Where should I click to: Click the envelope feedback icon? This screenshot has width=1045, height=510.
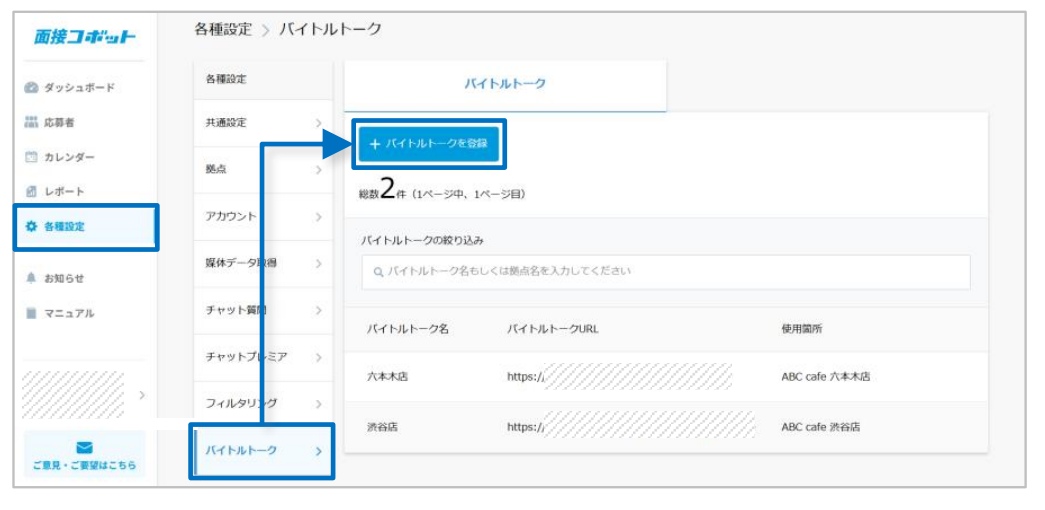pyautogui.click(x=85, y=448)
